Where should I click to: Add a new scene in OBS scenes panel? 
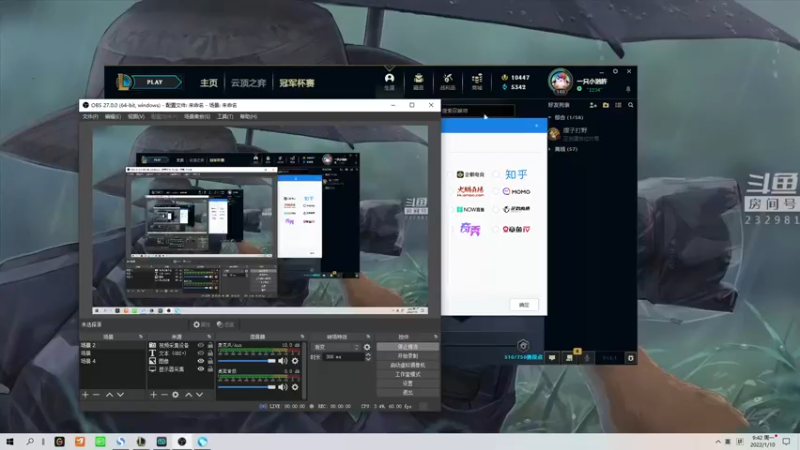point(85,394)
